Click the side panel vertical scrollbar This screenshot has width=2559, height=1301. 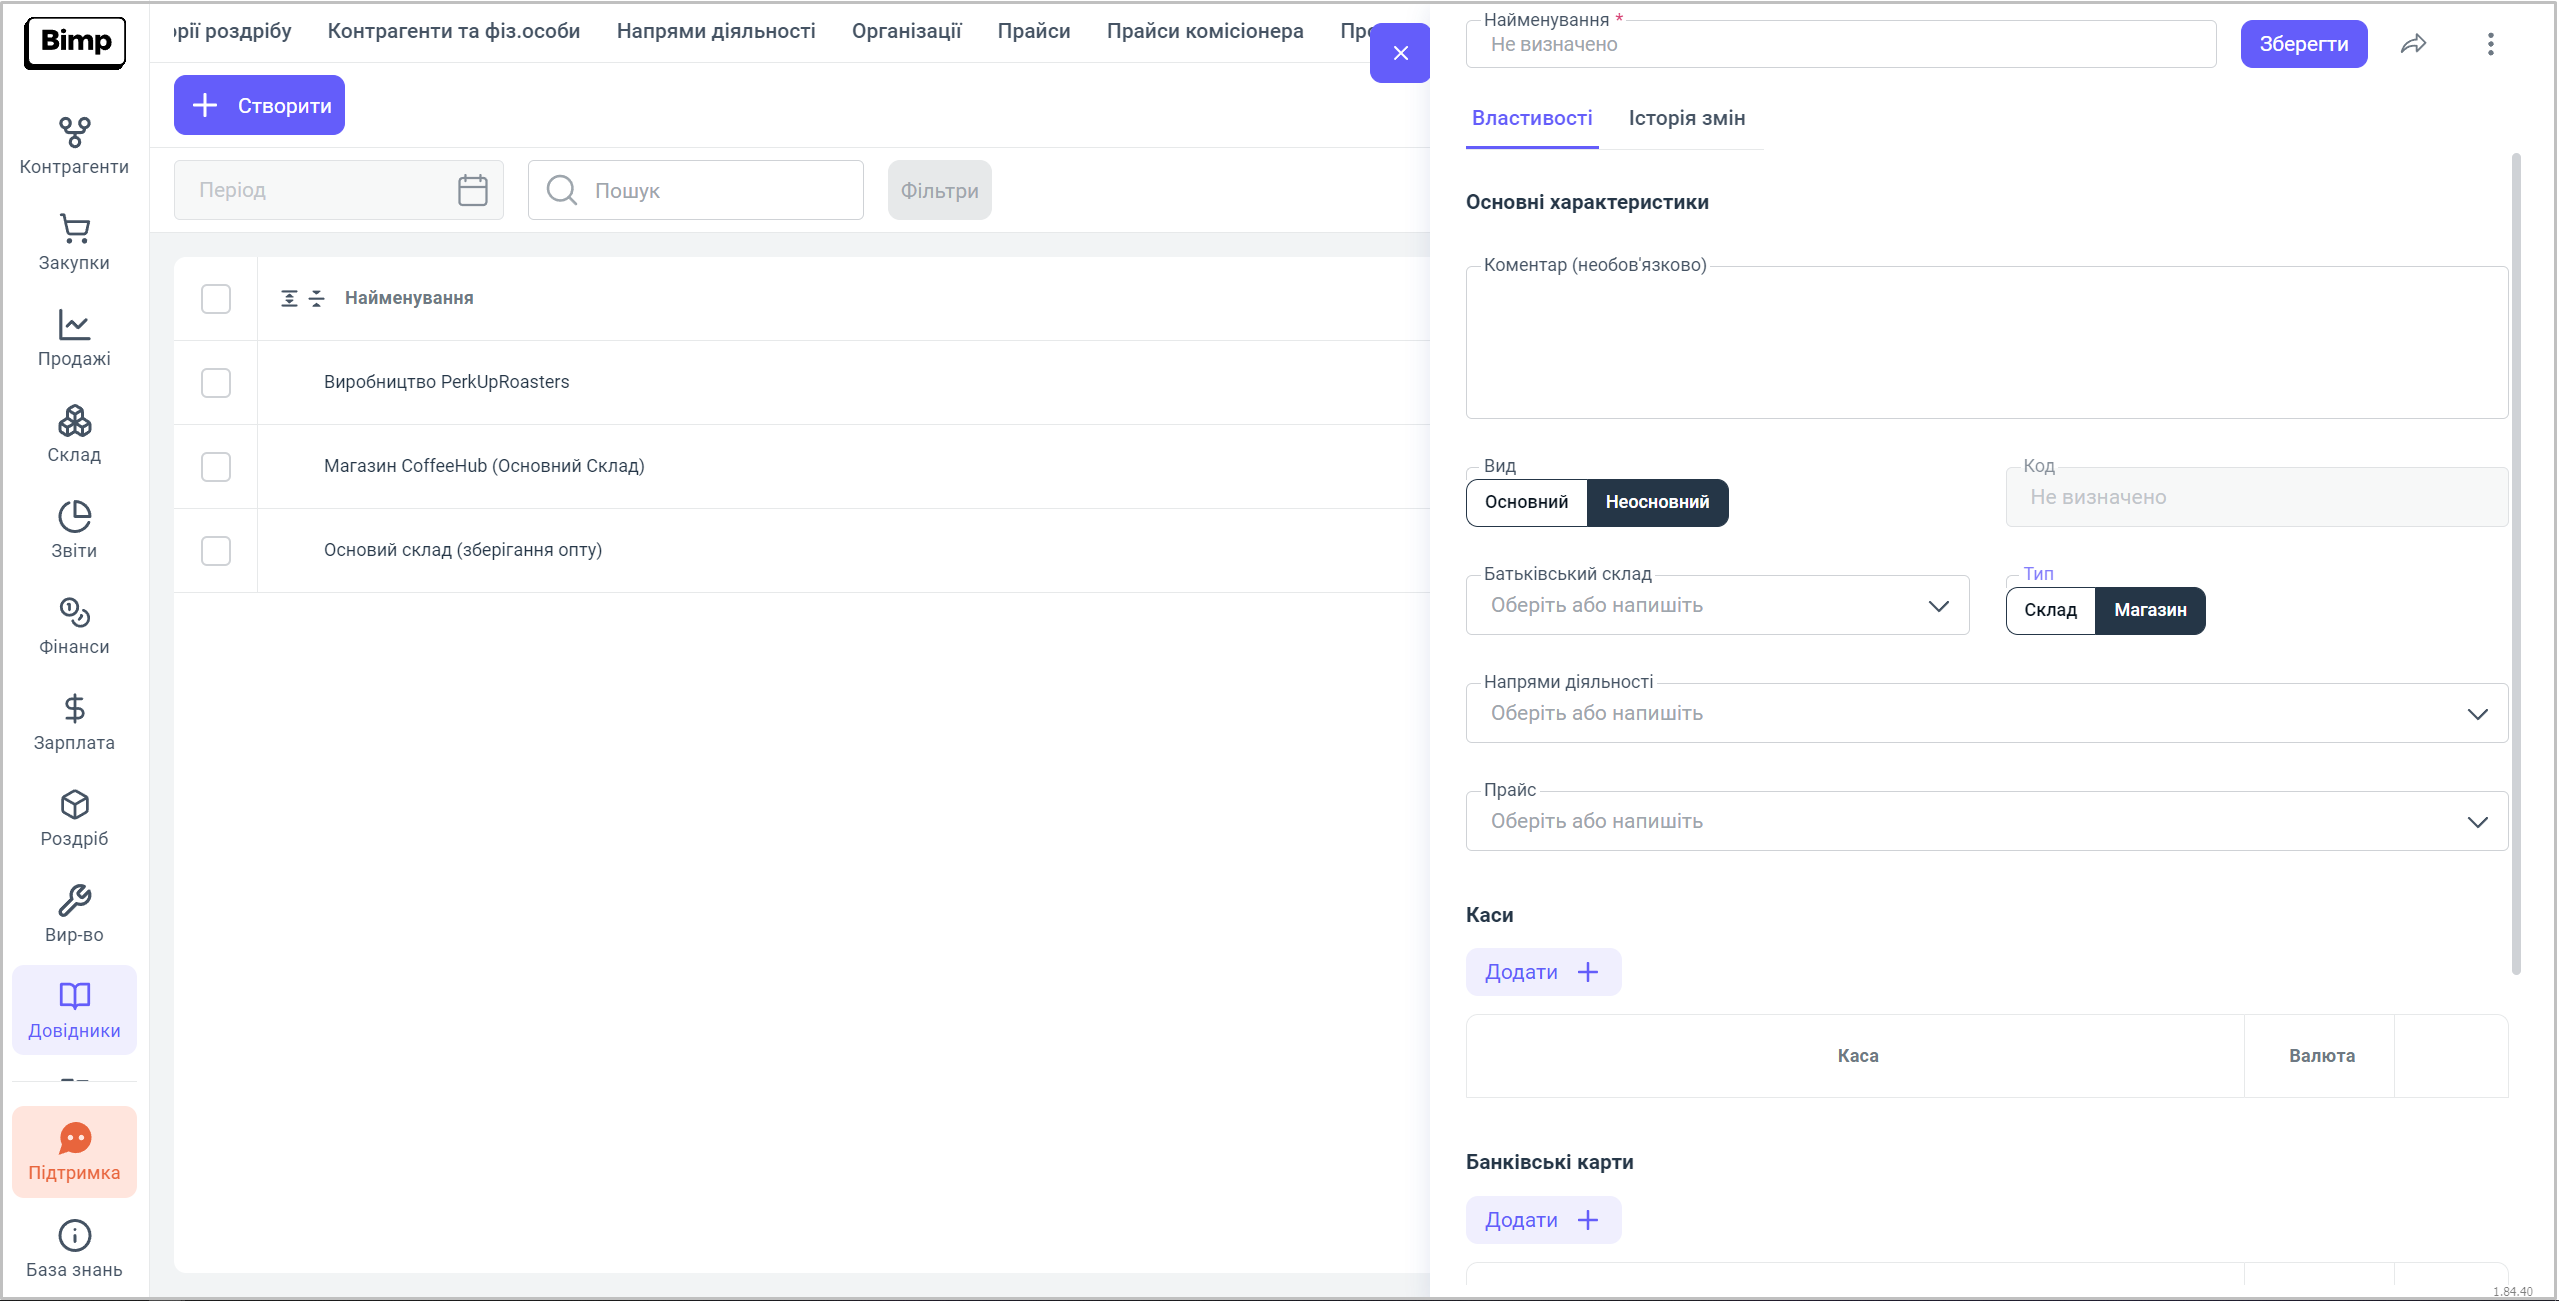[x=2516, y=562]
